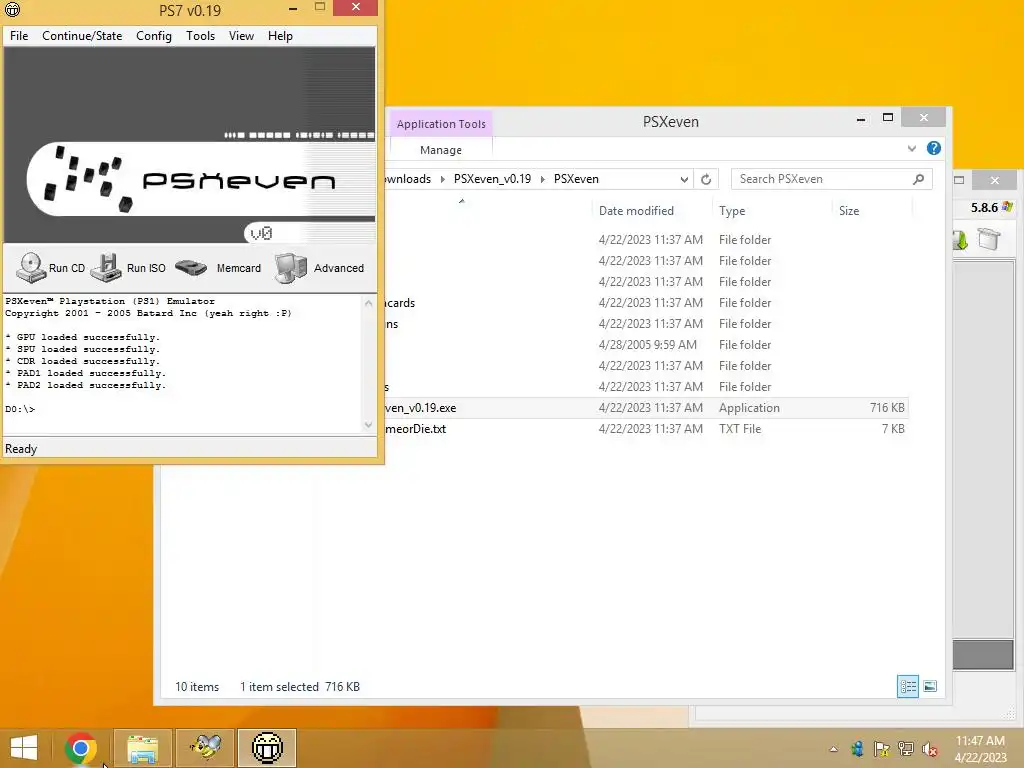Screen dimensions: 1024x768
Task: Expand the address bar history dropdown
Action: coord(684,179)
